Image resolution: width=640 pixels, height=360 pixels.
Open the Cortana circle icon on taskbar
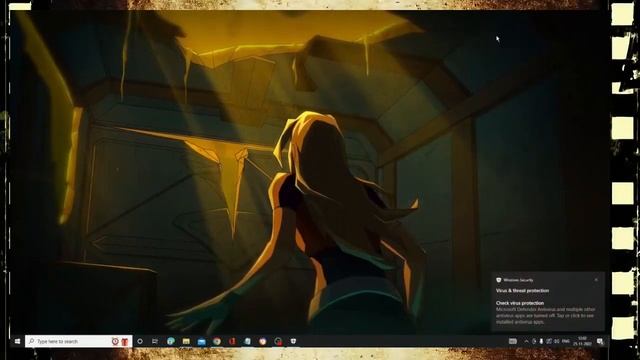[140, 341]
